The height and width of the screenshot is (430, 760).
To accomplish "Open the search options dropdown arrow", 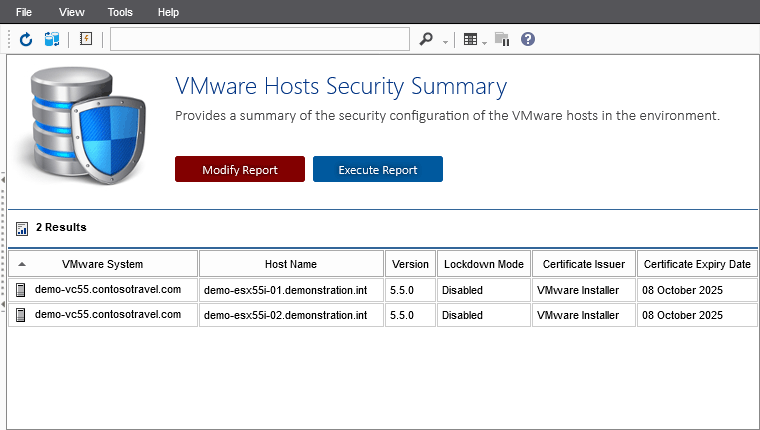I will (x=445, y=41).
